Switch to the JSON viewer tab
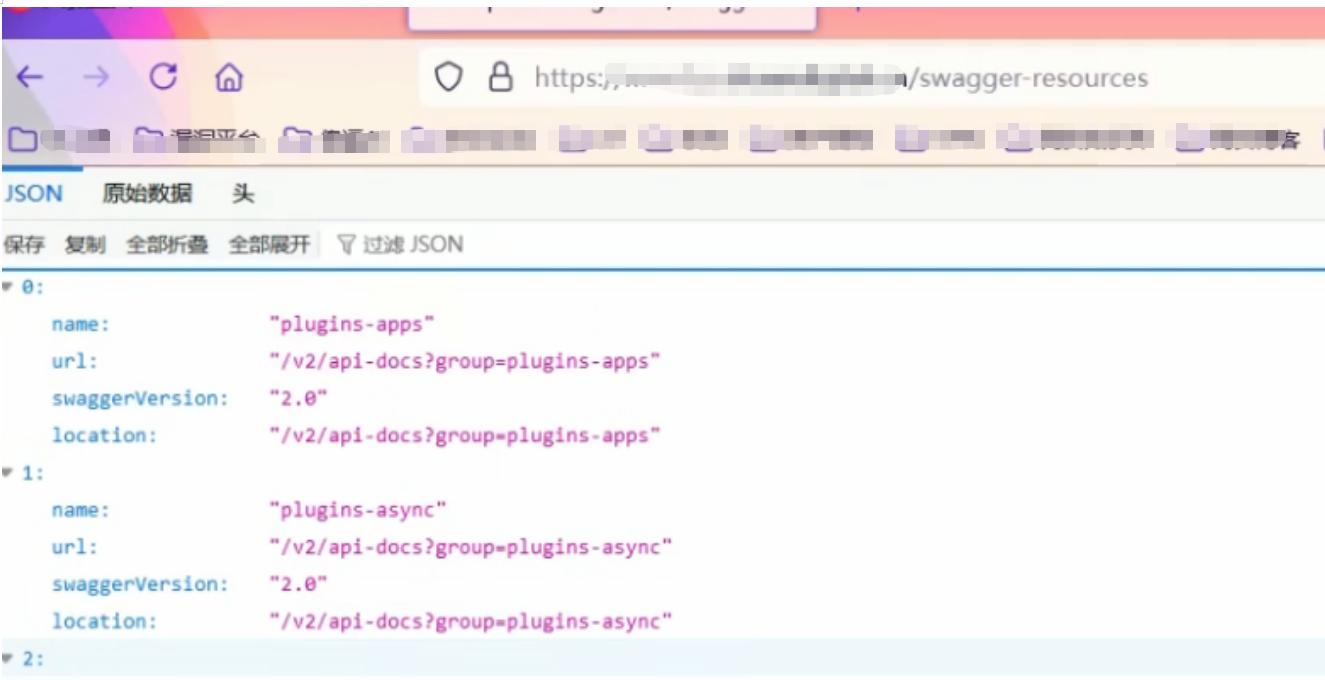Image resolution: width=1325 pixels, height=680 pixels. [34, 194]
